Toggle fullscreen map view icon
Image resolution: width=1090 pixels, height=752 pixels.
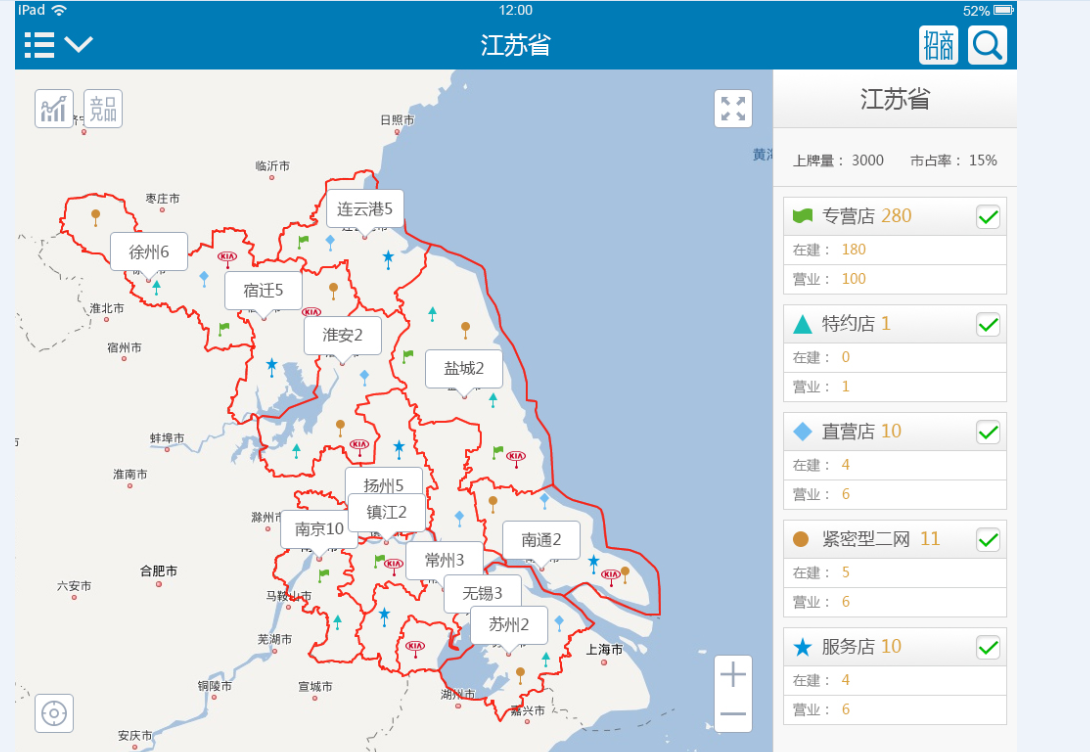click(x=733, y=109)
